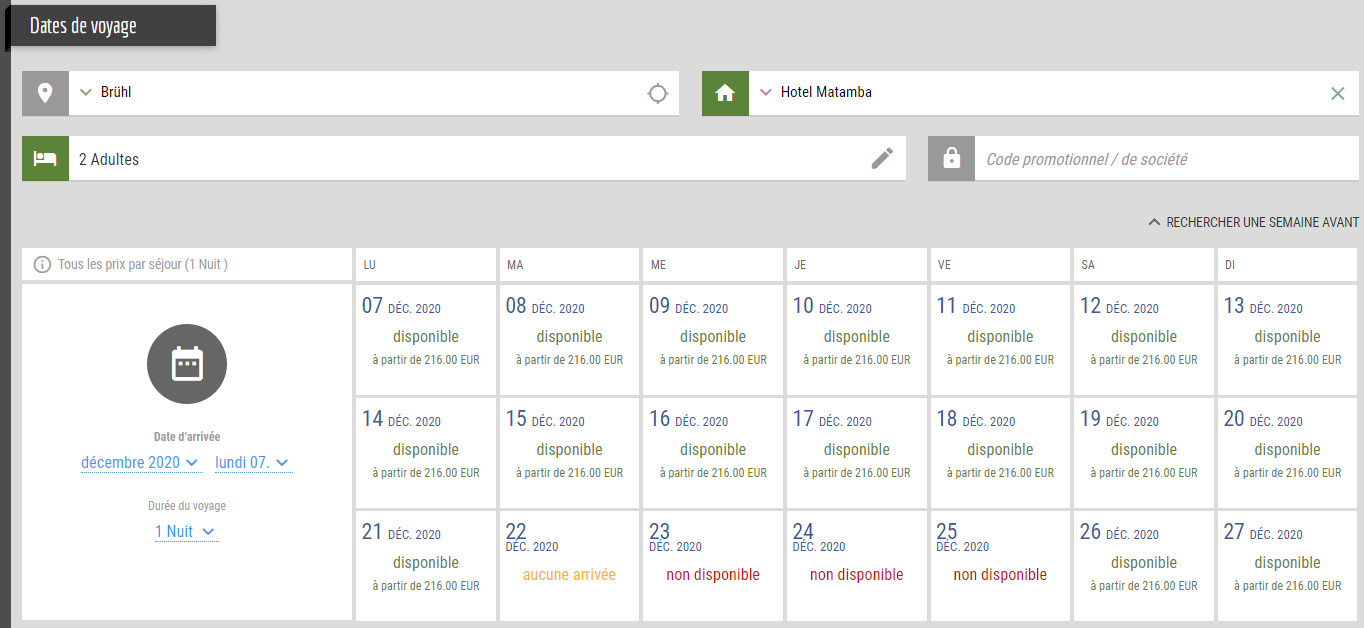Click the Dates de voyage heading
This screenshot has width=1364, height=628.
click(83, 27)
